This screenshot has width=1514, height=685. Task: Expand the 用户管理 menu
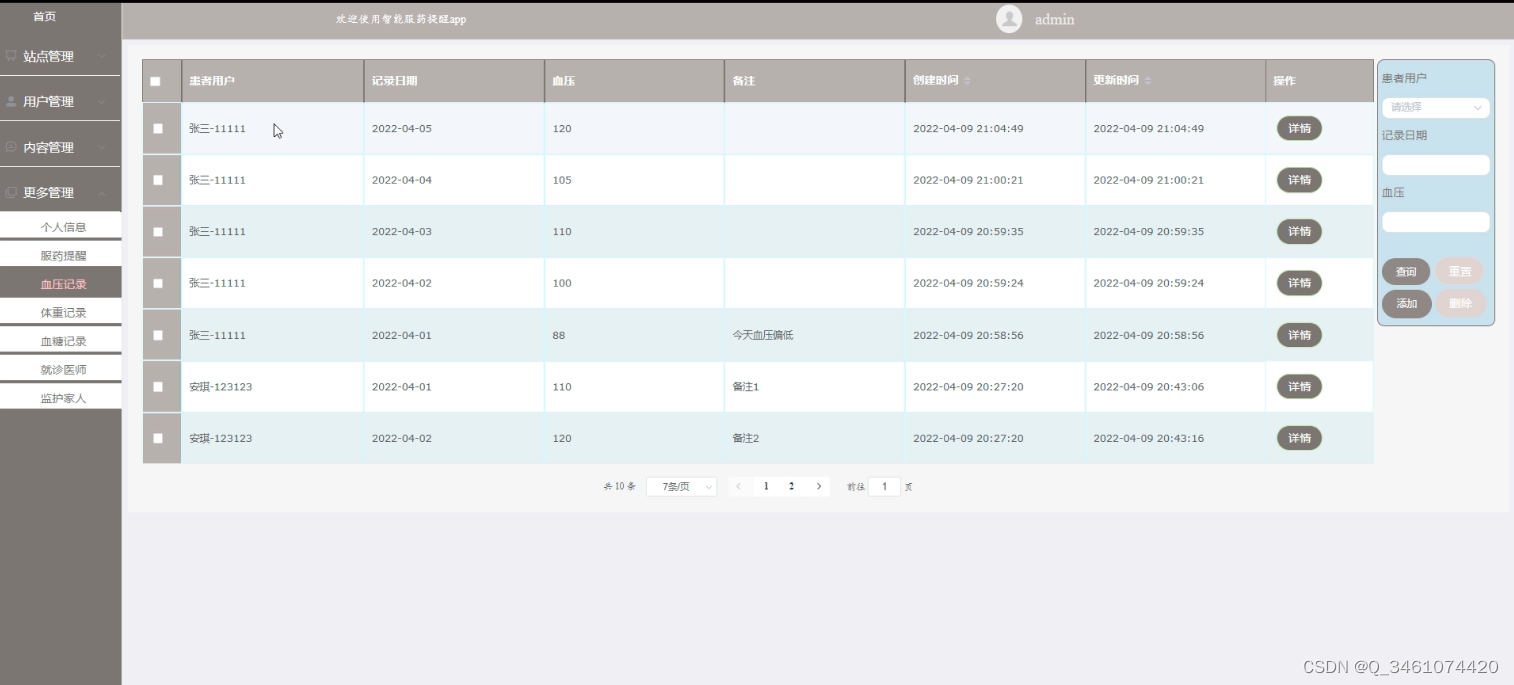[60, 101]
